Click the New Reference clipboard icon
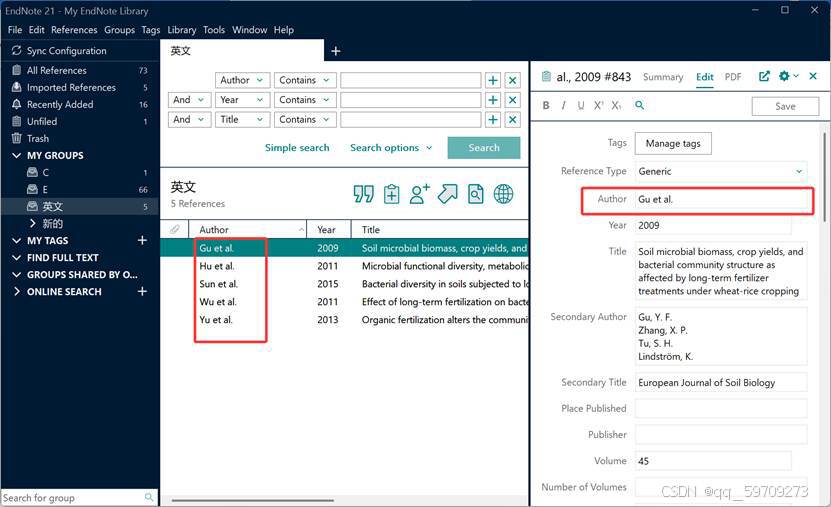This screenshot has height=507, width=831. point(392,194)
